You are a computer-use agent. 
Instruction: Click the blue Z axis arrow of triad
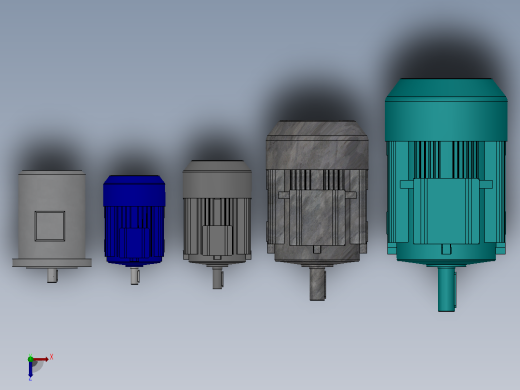[x=30, y=370]
